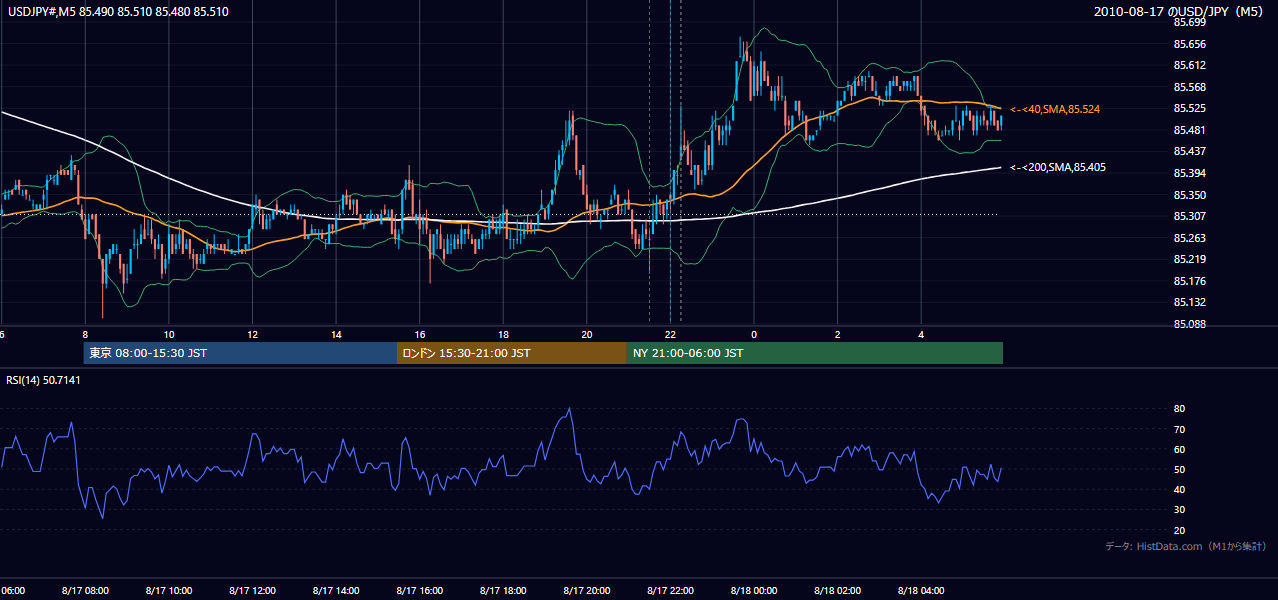Click the HistData.com data source text
The image size is (1278, 600).
coord(1186,546)
